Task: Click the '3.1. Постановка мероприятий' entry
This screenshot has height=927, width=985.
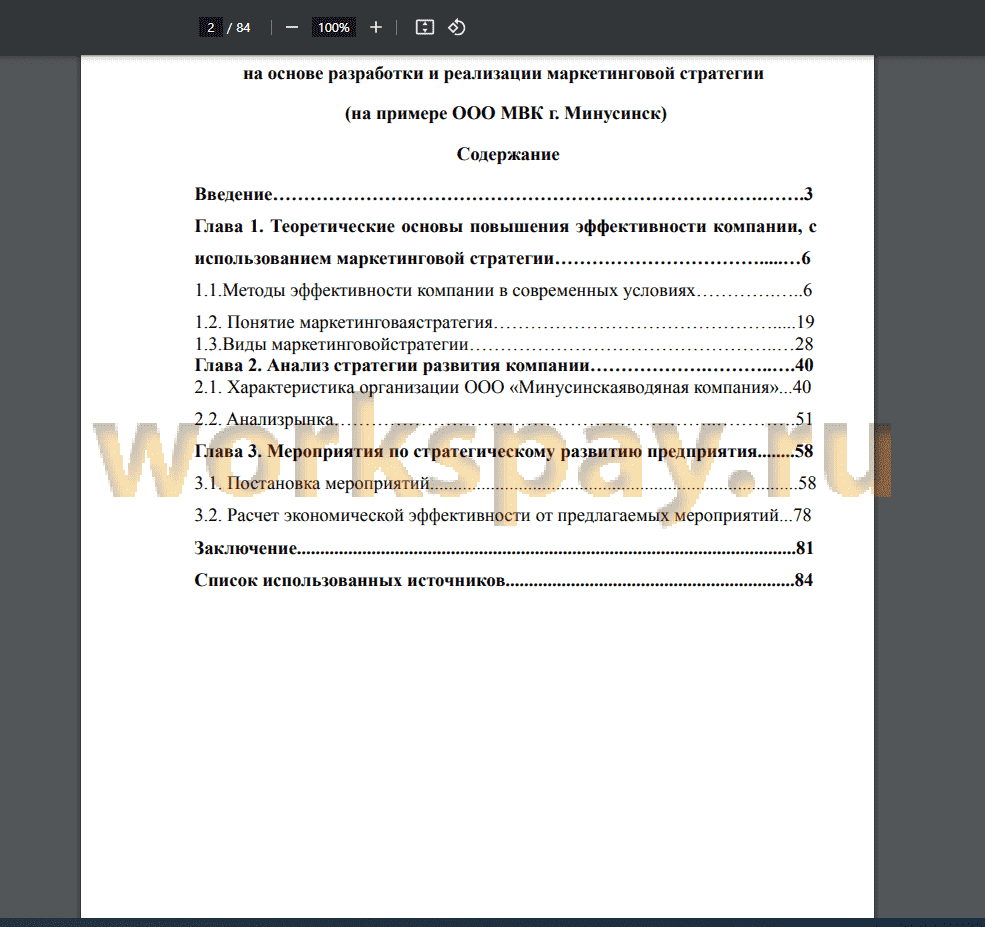Action: [506, 483]
